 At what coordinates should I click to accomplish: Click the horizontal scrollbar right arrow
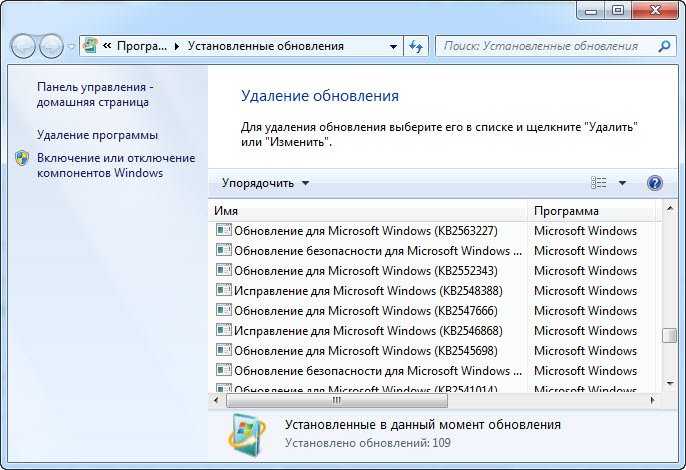click(x=652, y=400)
